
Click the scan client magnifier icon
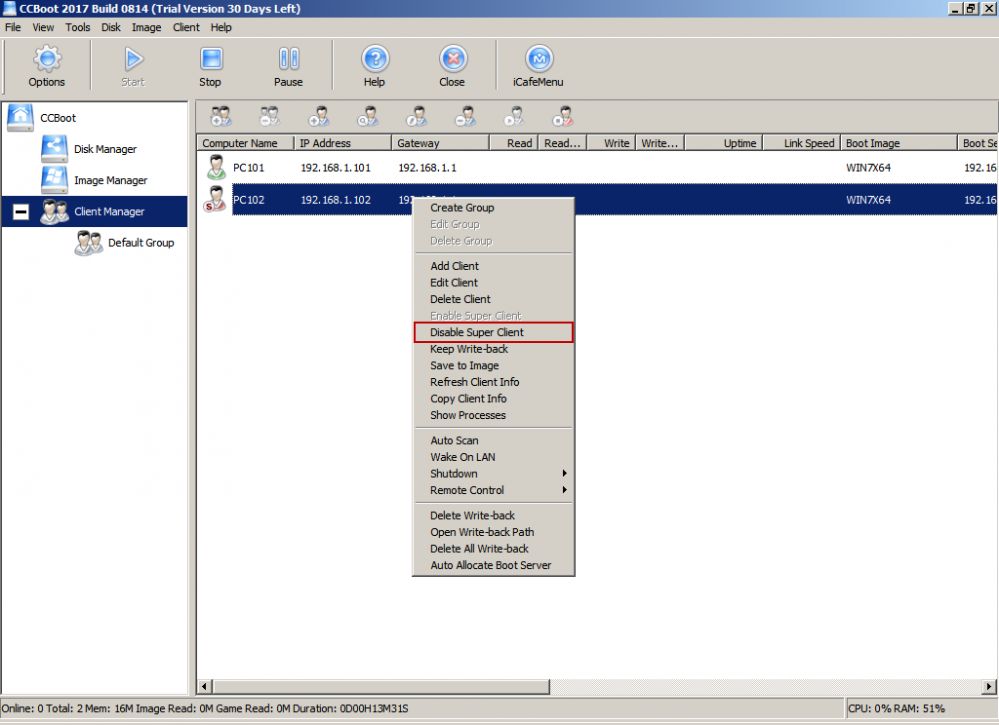pos(368,117)
